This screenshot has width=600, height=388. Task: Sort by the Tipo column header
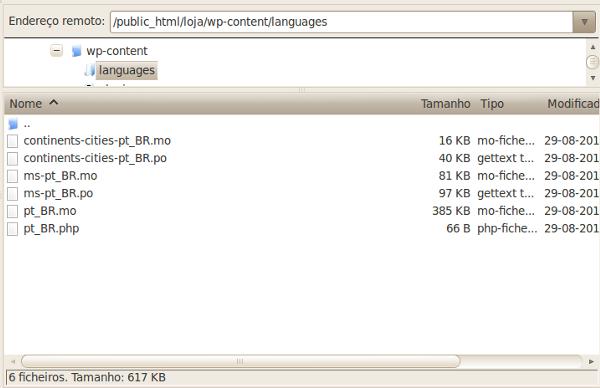492,104
